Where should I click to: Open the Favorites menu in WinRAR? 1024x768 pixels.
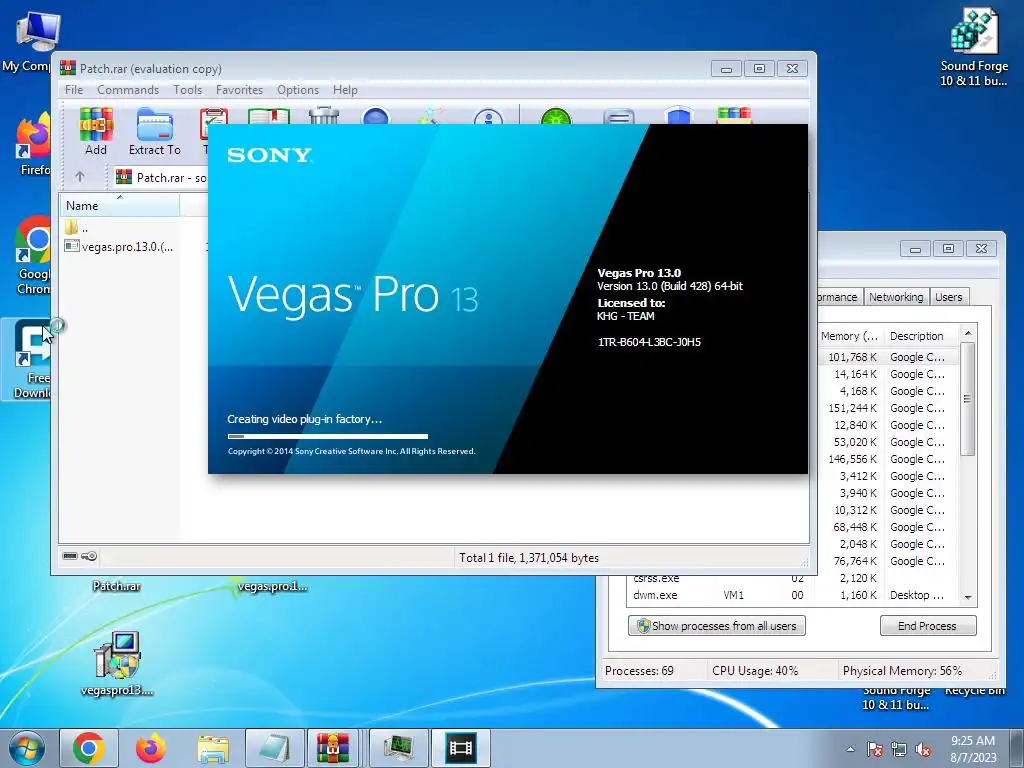[x=239, y=89]
